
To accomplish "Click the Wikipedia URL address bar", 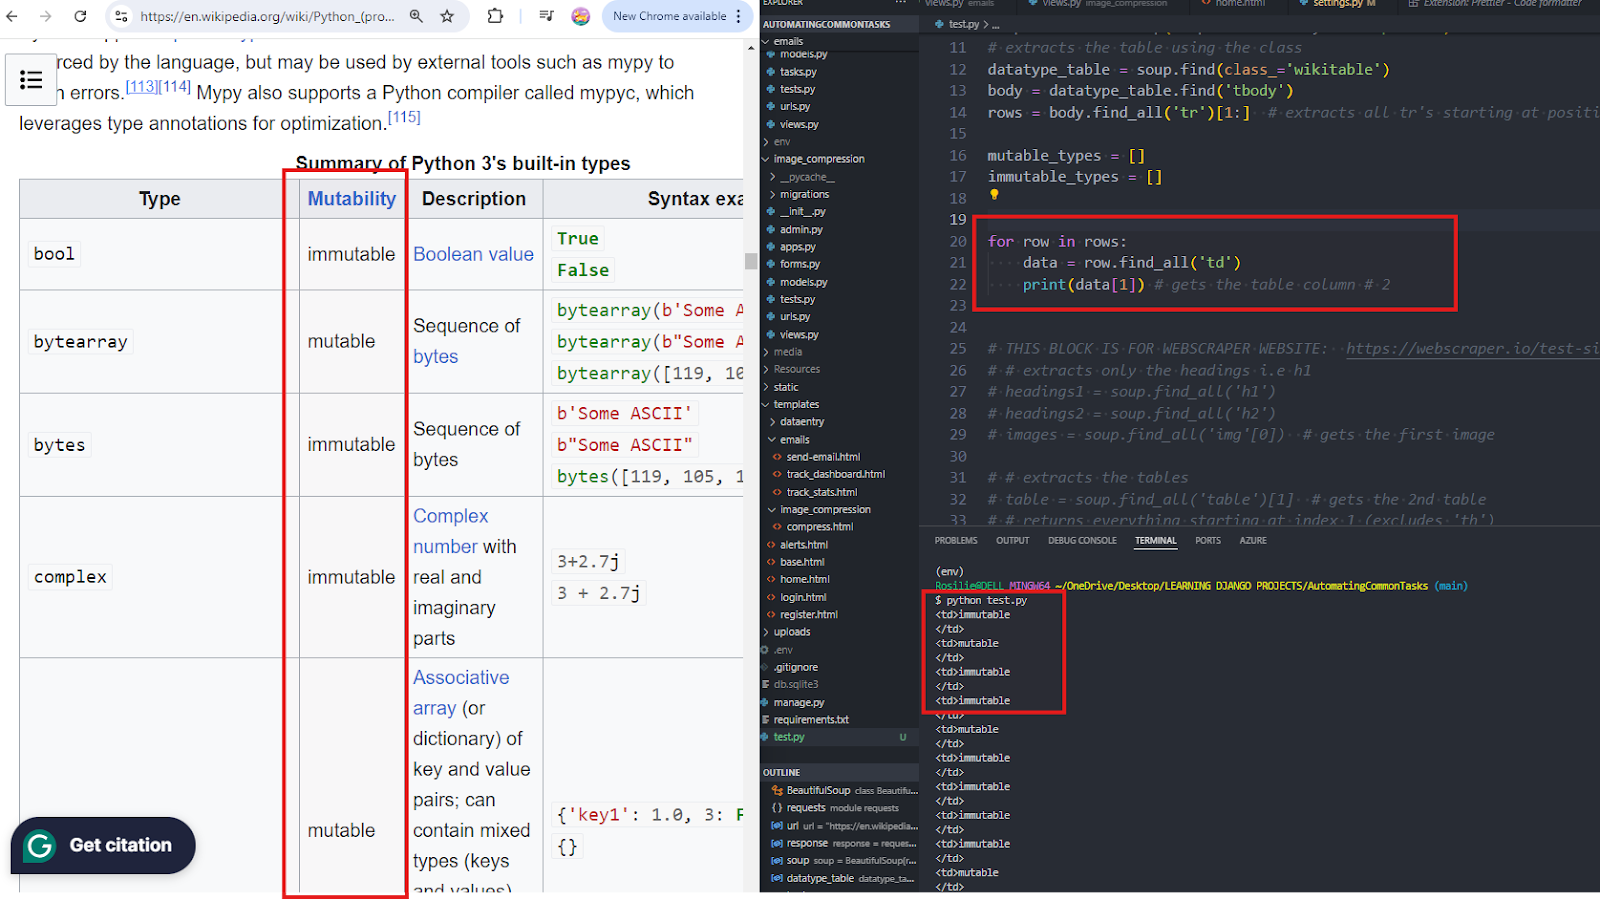I will click(x=267, y=16).
